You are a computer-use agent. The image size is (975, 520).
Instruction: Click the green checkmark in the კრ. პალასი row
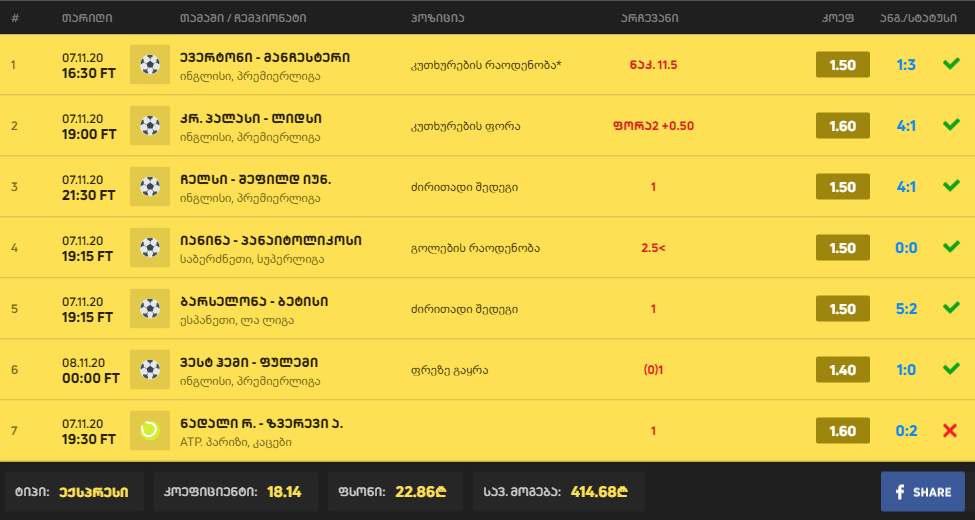[x=951, y=124]
